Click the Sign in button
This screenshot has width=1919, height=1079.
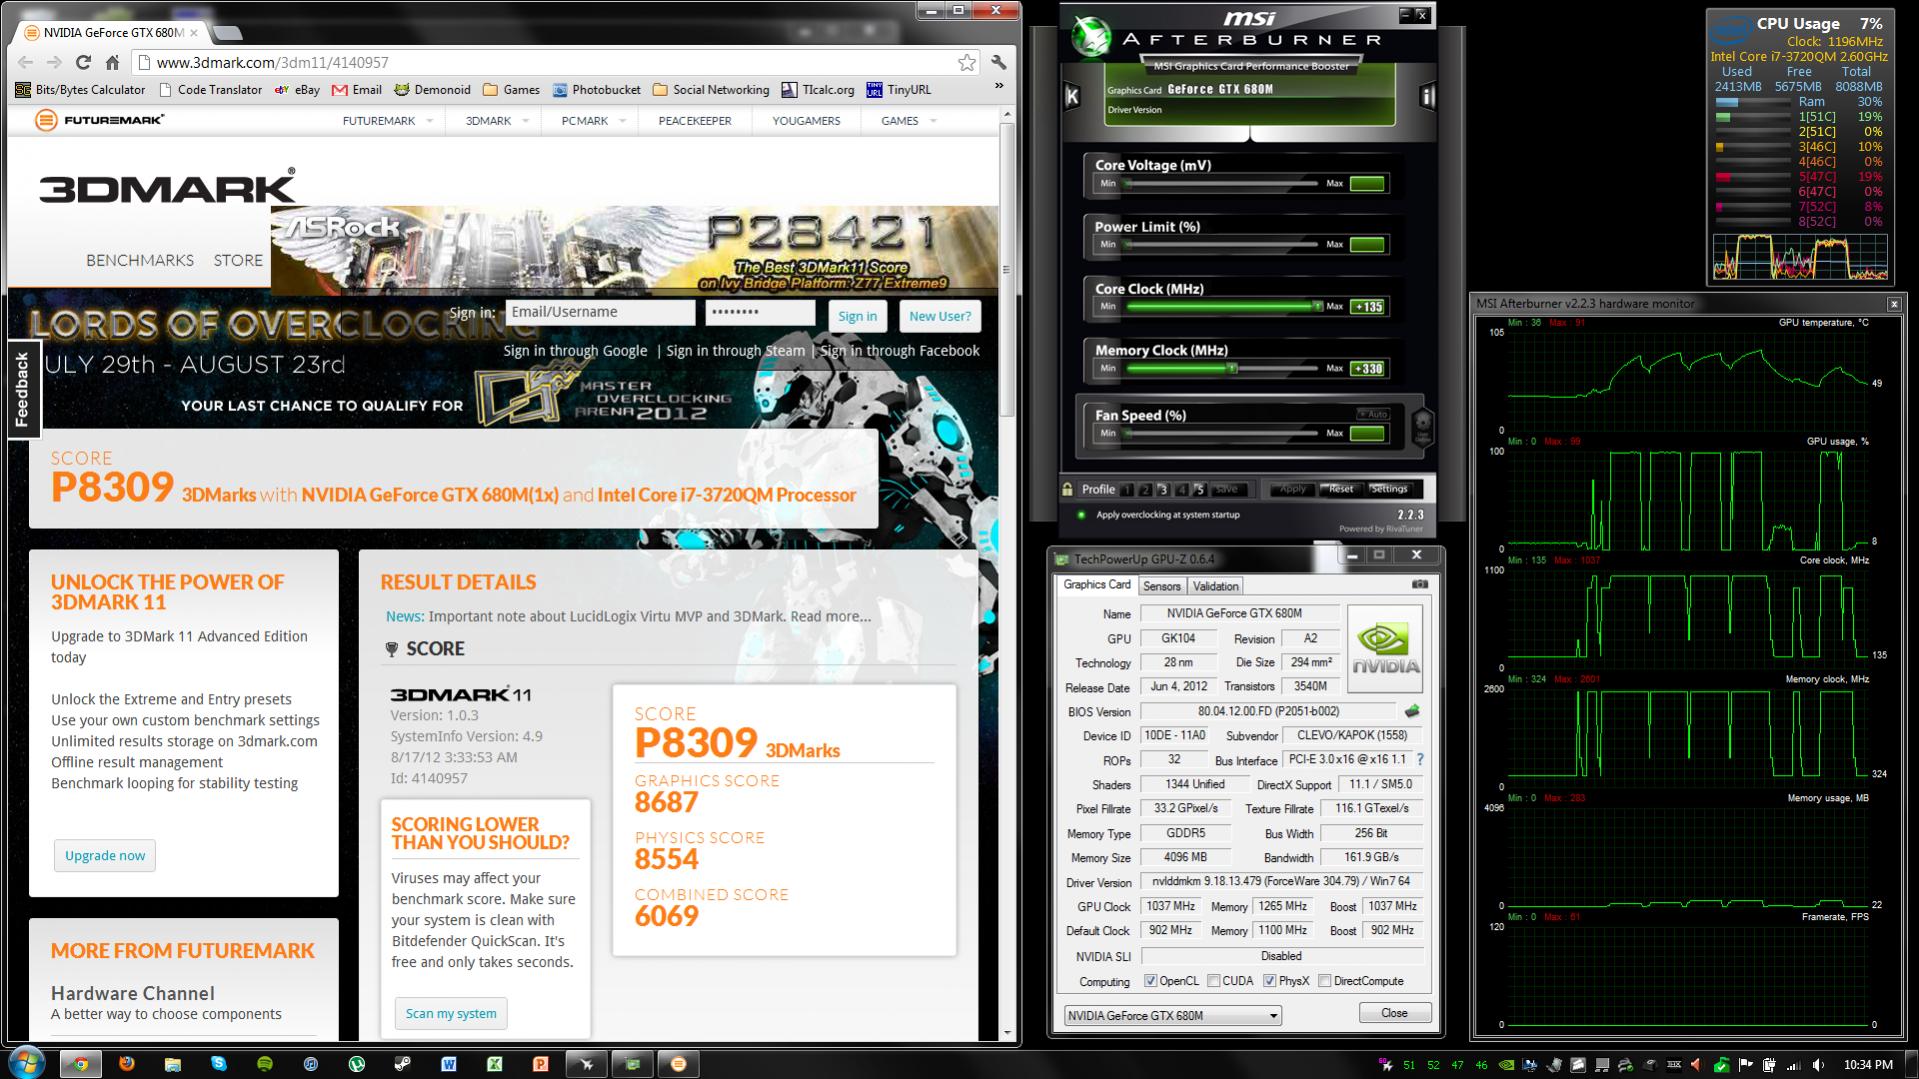pyautogui.click(x=857, y=316)
